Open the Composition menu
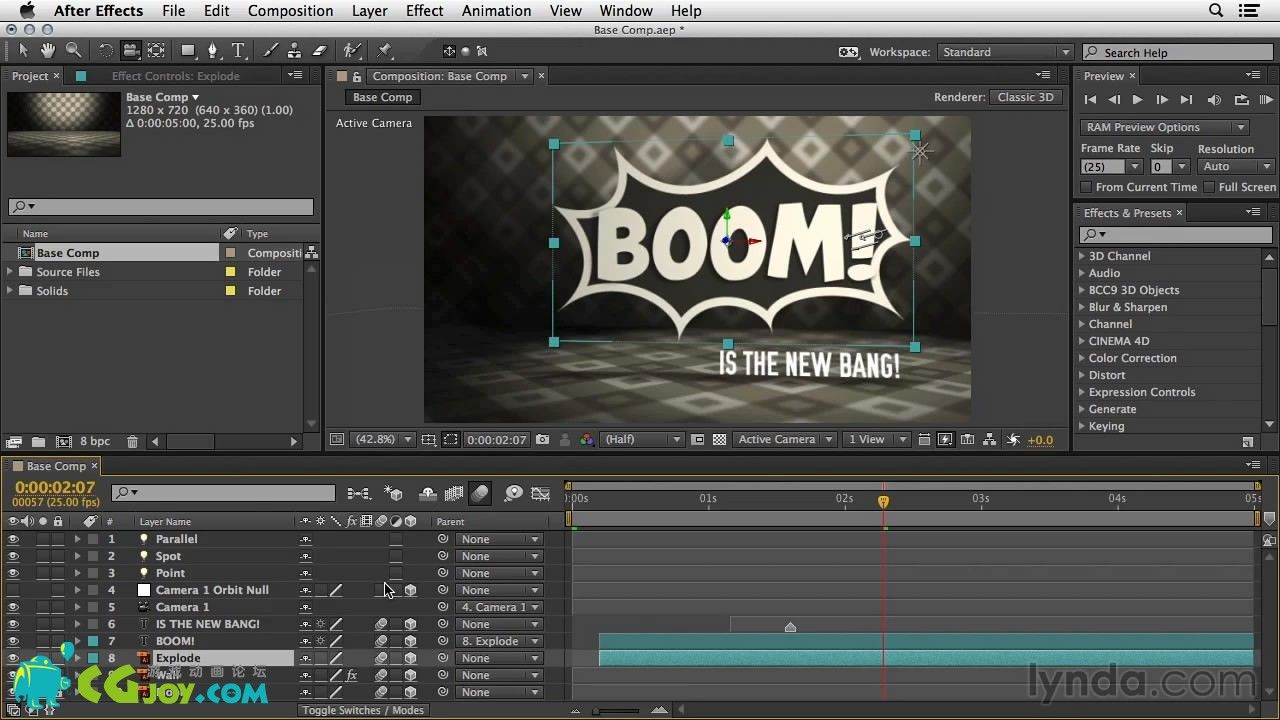Image resolution: width=1280 pixels, height=720 pixels. click(290, 11)
